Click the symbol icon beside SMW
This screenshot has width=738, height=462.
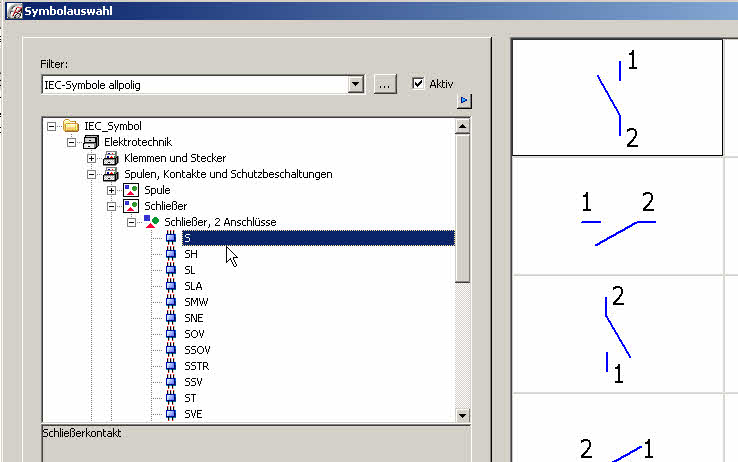[171, 302]
